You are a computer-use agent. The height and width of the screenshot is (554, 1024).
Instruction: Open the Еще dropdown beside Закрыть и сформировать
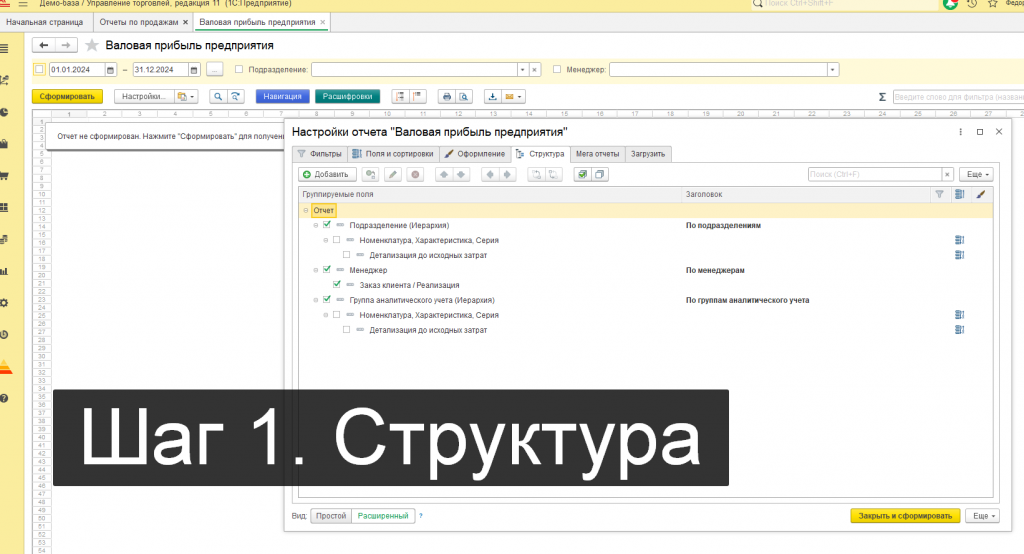click(984, 516)
